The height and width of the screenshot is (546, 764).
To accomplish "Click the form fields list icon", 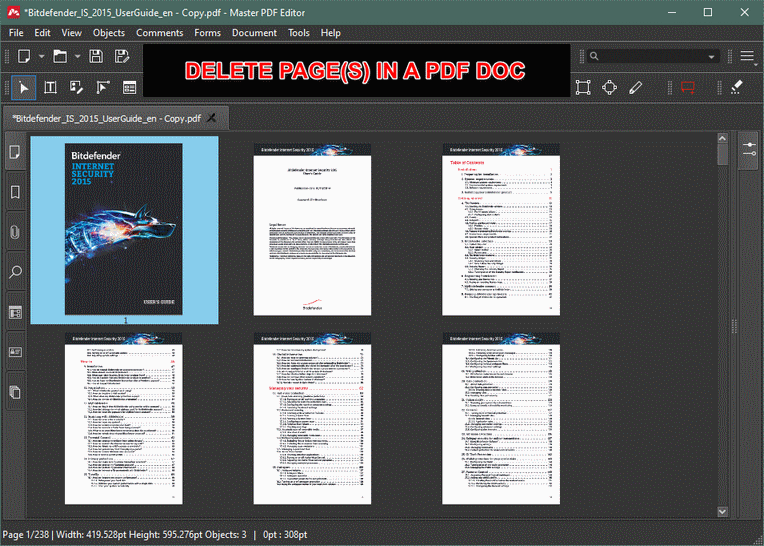I will (129, 88).
